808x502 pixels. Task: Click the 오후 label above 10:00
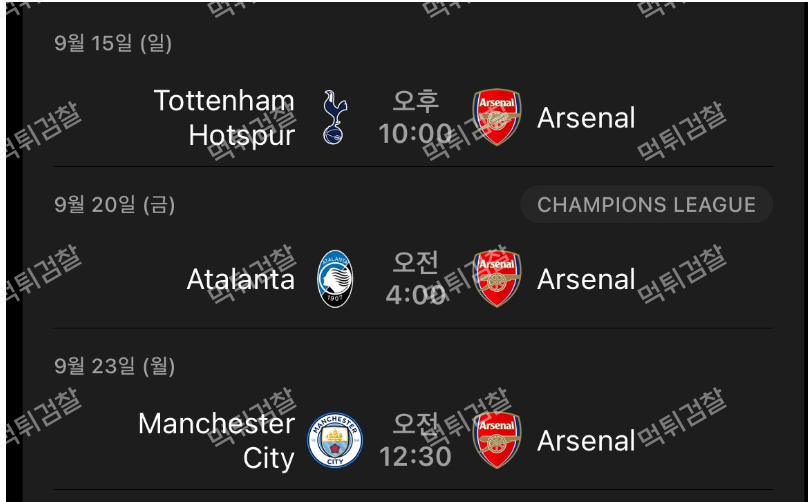(x=415, y=101)
